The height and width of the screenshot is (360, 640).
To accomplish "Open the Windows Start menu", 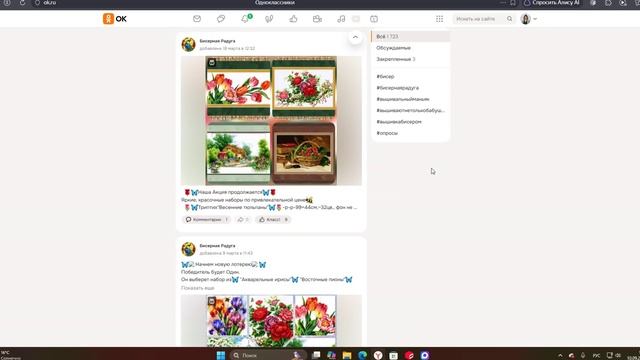I will 221,355.
